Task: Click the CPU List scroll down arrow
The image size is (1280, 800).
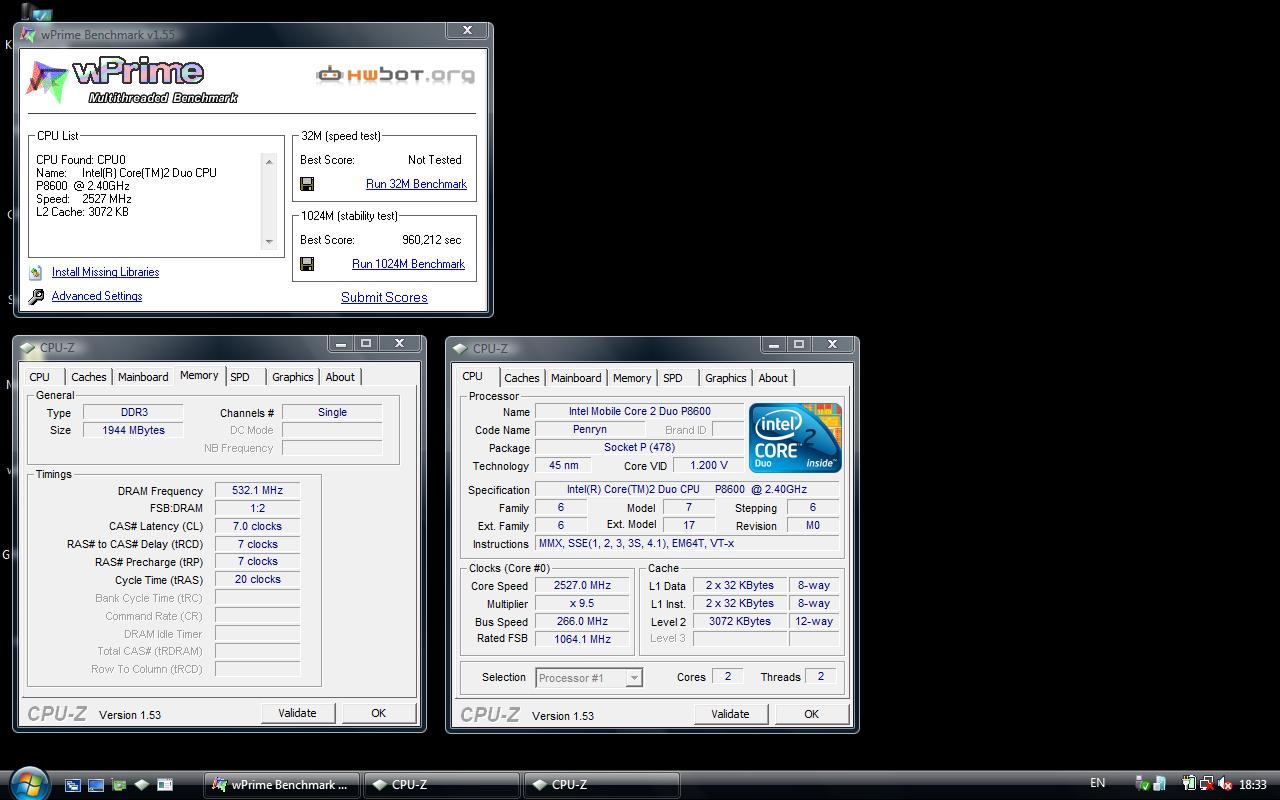Action: coord(268,242)
